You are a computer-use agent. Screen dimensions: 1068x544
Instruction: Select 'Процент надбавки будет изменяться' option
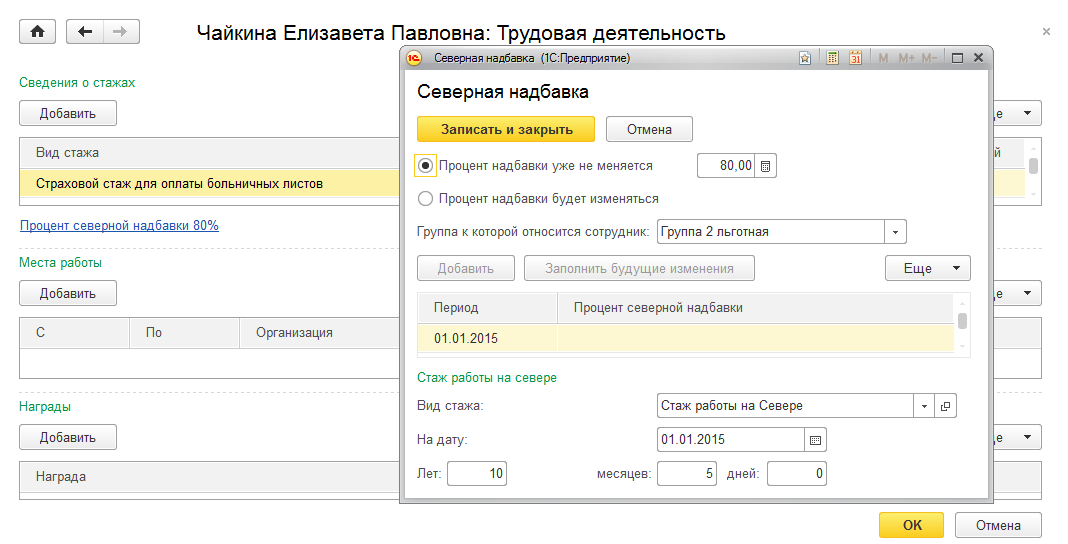click(426, 198)
